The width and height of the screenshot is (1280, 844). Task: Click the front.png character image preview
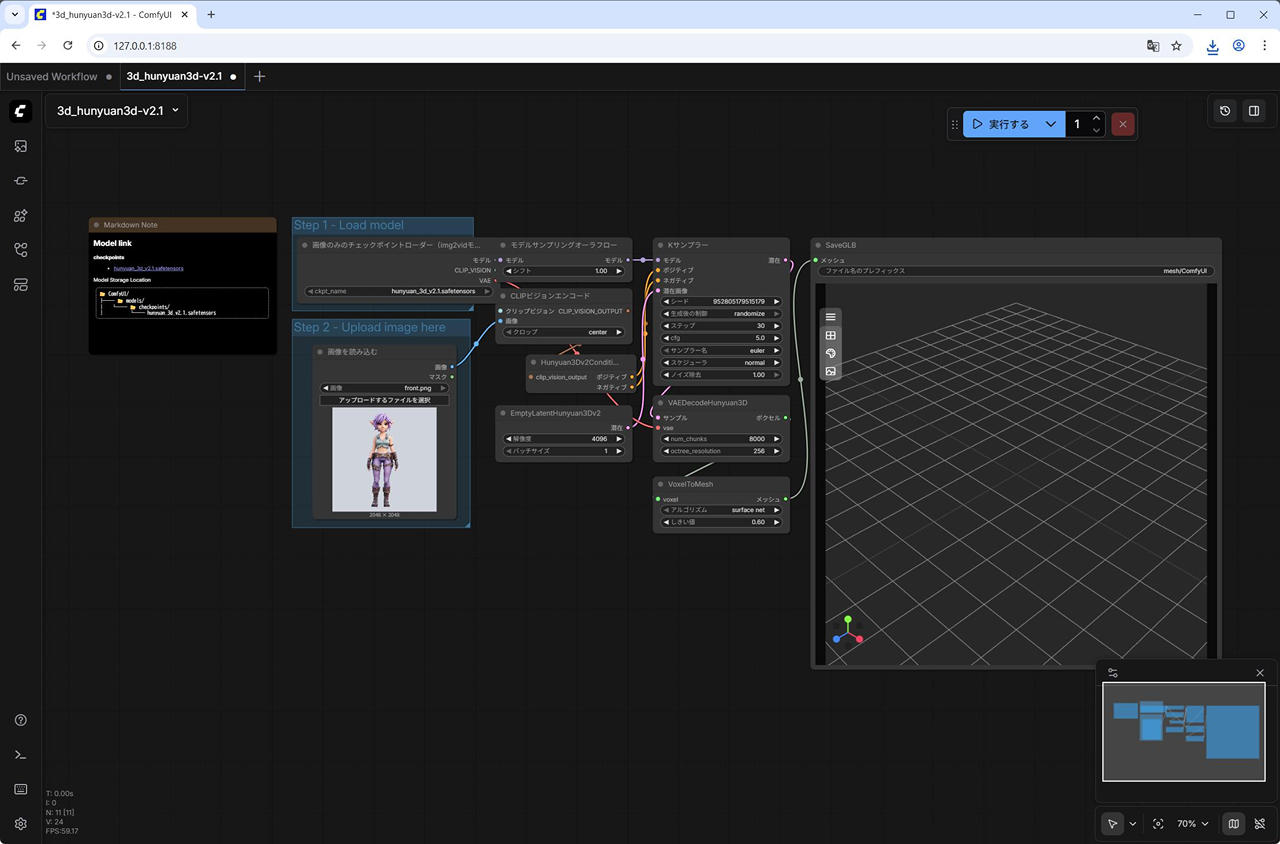(384, 459)
